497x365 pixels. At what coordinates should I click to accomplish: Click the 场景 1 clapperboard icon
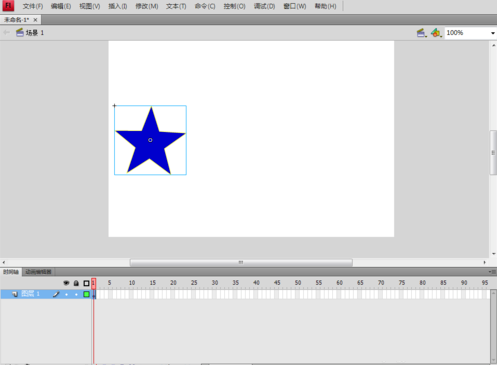(x=20, y=32)
